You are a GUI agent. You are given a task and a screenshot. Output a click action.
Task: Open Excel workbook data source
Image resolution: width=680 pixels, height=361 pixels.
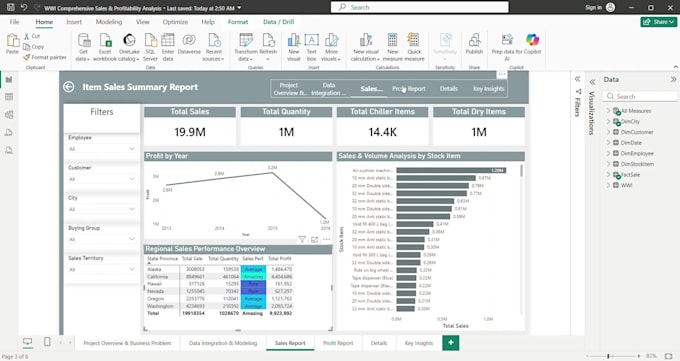point(105,47)
